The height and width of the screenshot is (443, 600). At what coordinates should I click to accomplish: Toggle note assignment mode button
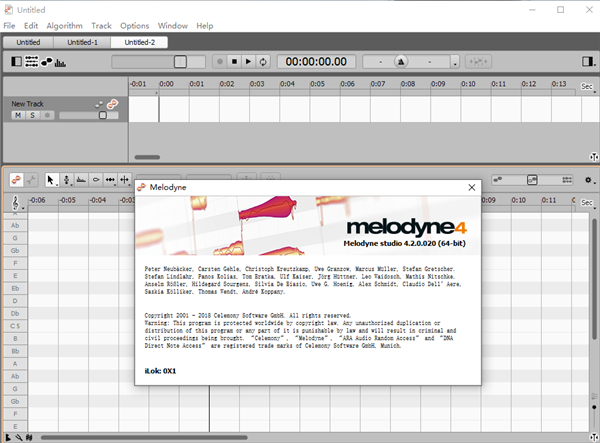31,180
